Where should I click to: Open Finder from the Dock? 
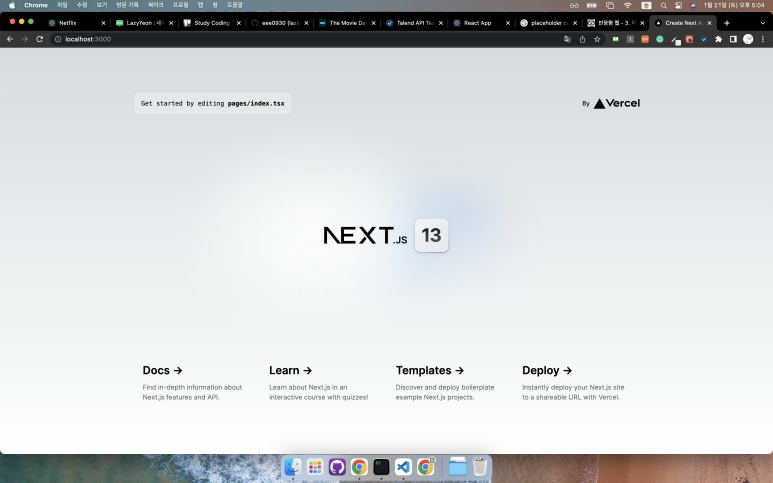[293, 467]
